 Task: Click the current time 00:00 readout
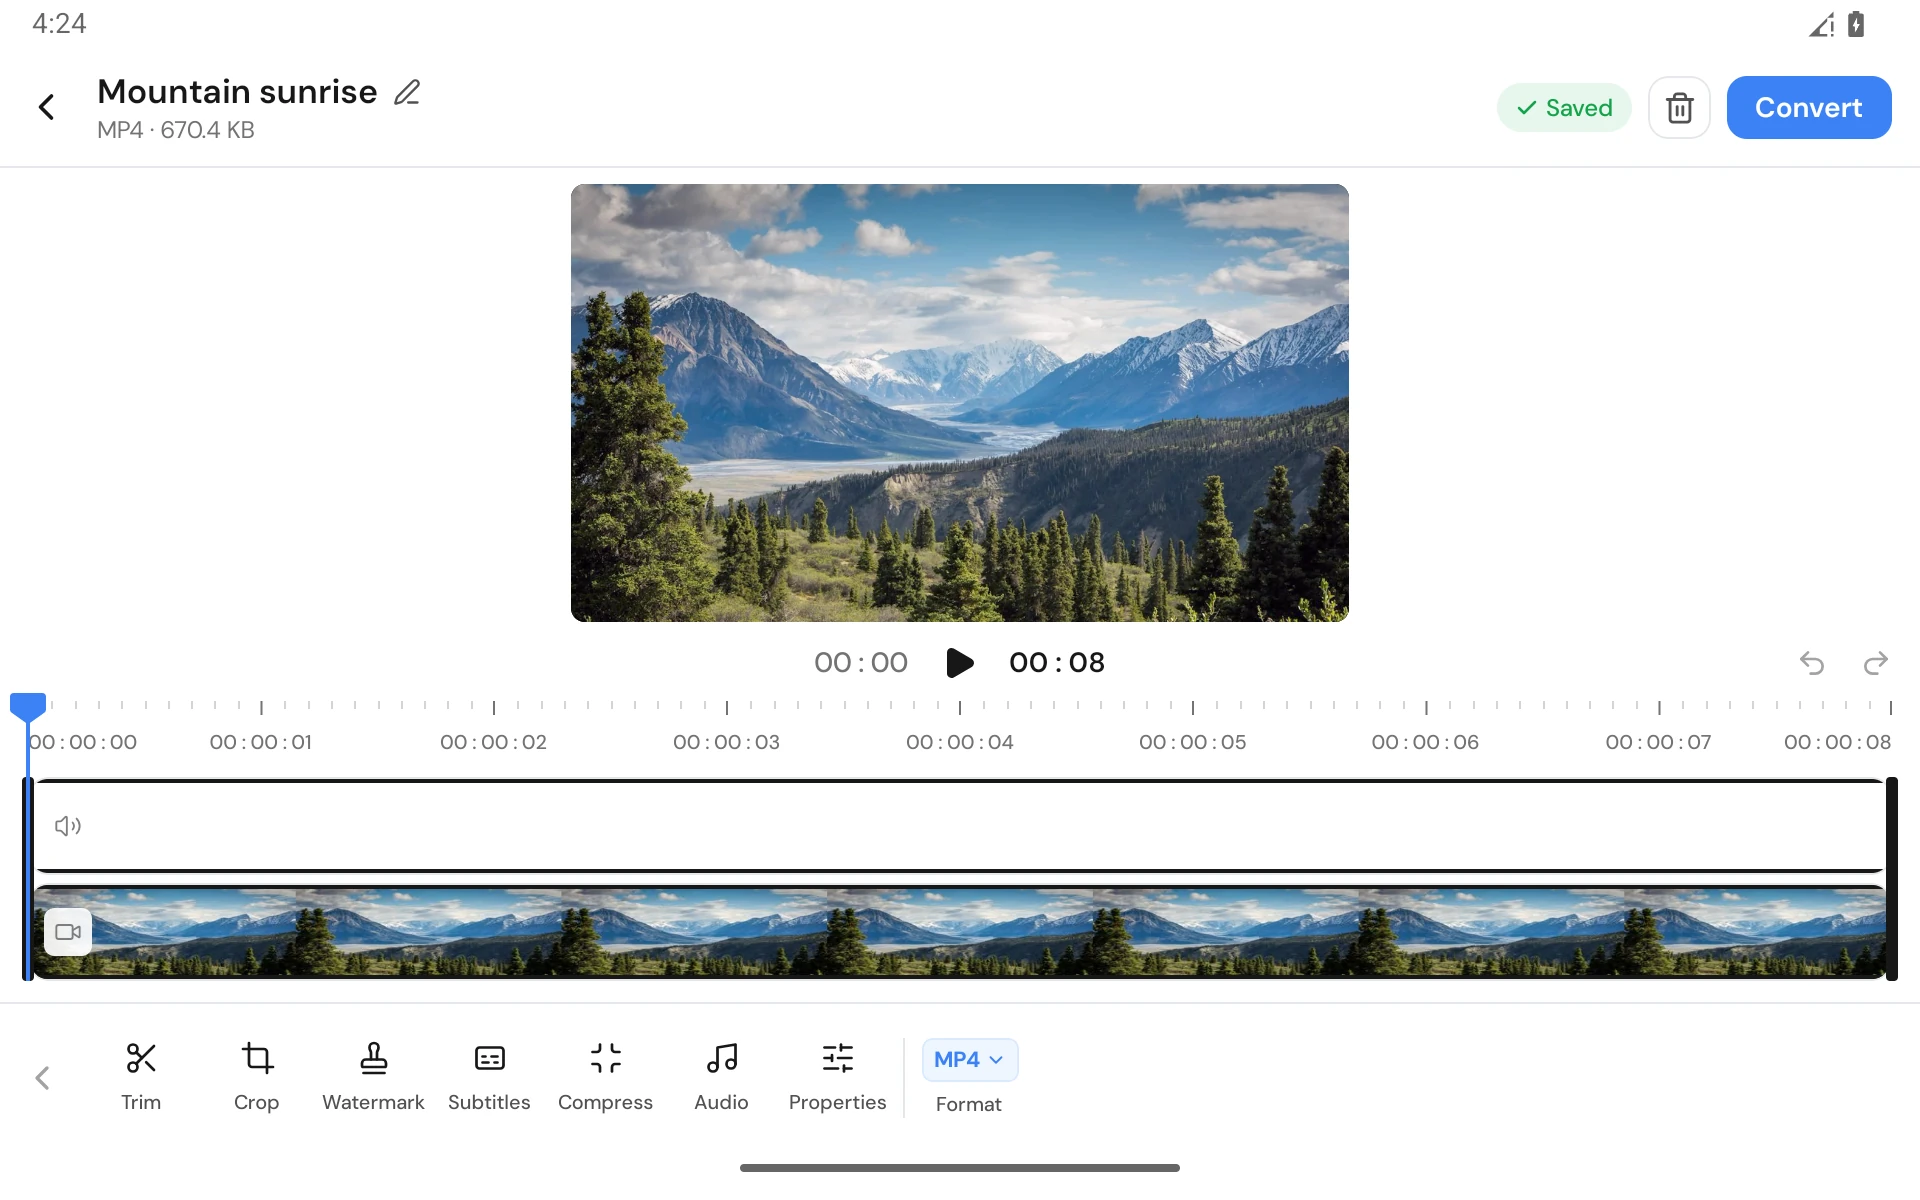(860, 662)
